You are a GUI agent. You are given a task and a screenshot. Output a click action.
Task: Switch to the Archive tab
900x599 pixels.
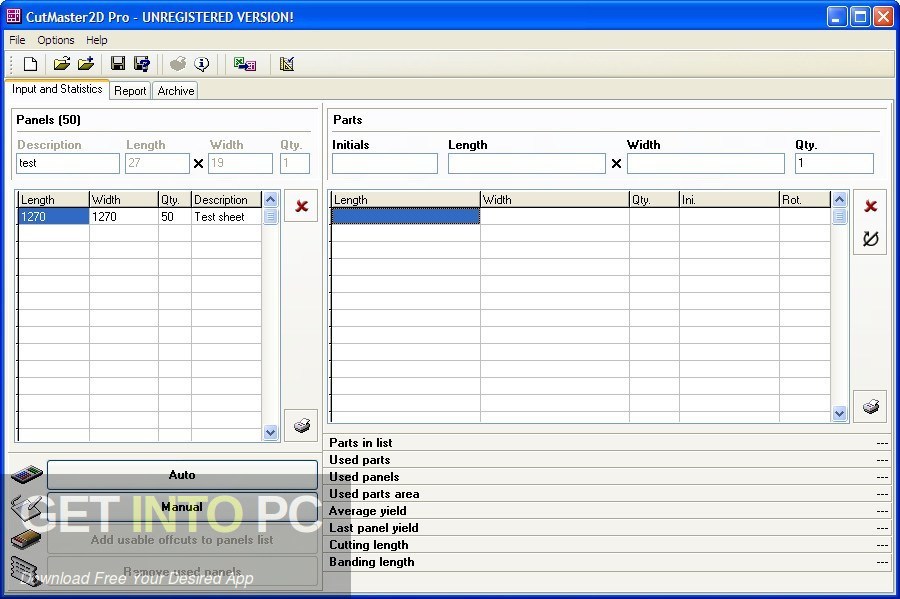(x=176, y=91)
